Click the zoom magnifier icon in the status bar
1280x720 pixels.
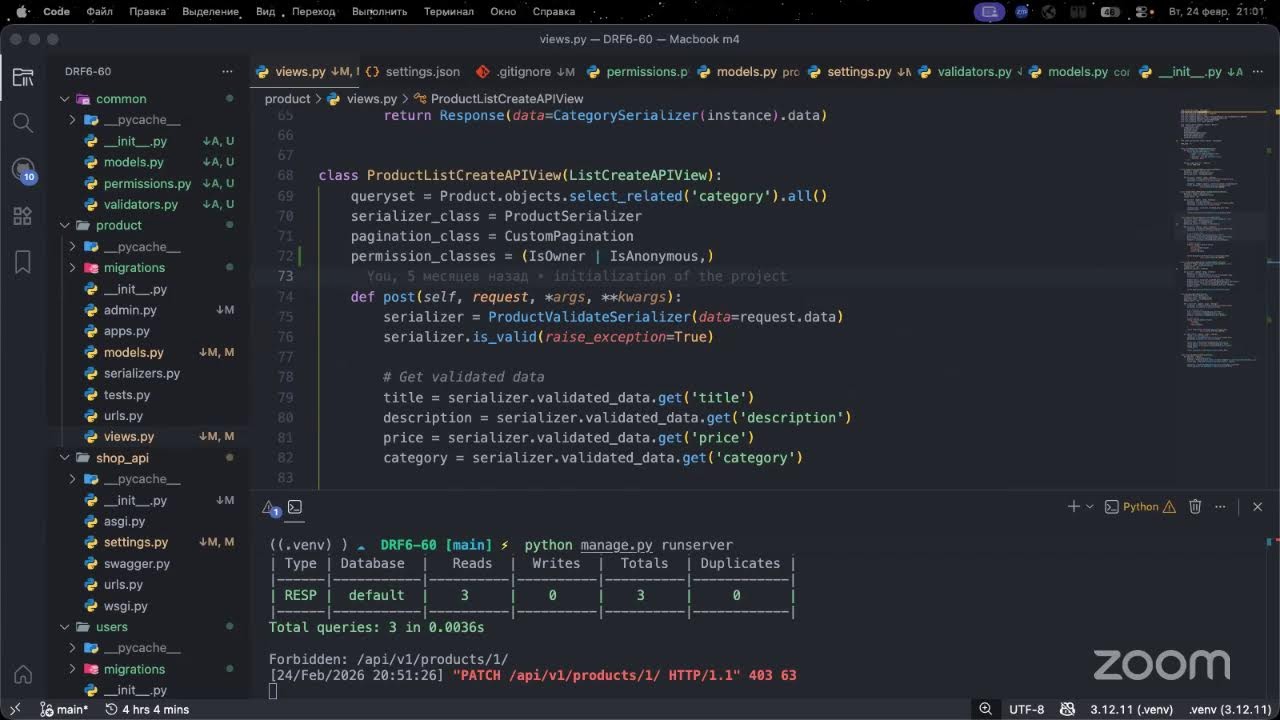985,709
